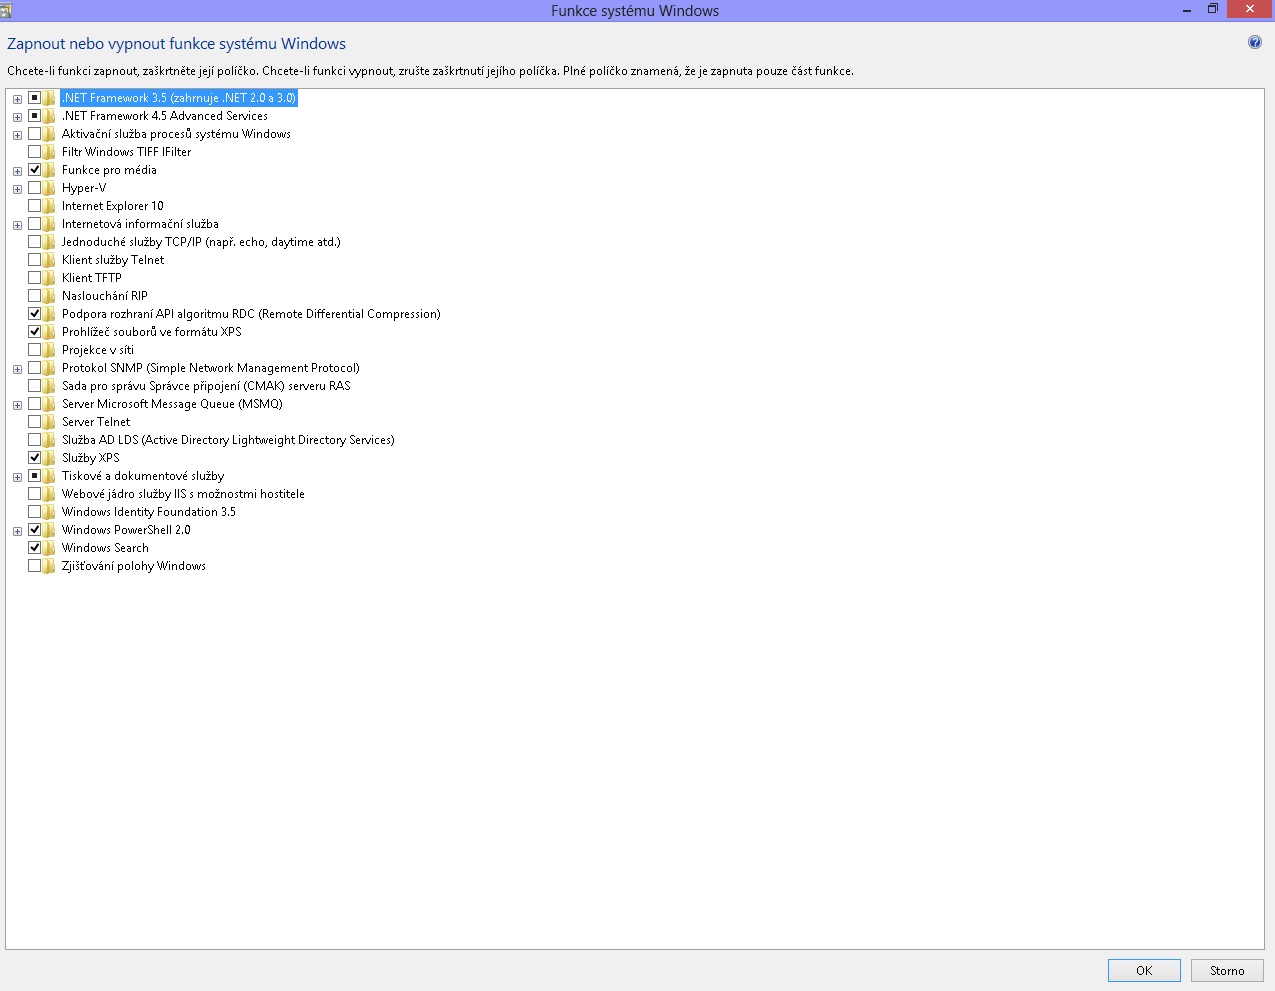Cancel with the Storno button
This screenshot has height=991, width=1275.
coord(1227,970)
